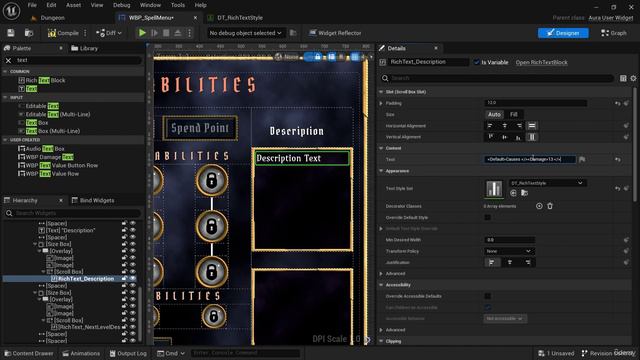Add element to Decorator Classes array
This screenshot has width=640, height=360.
(539, 206)
